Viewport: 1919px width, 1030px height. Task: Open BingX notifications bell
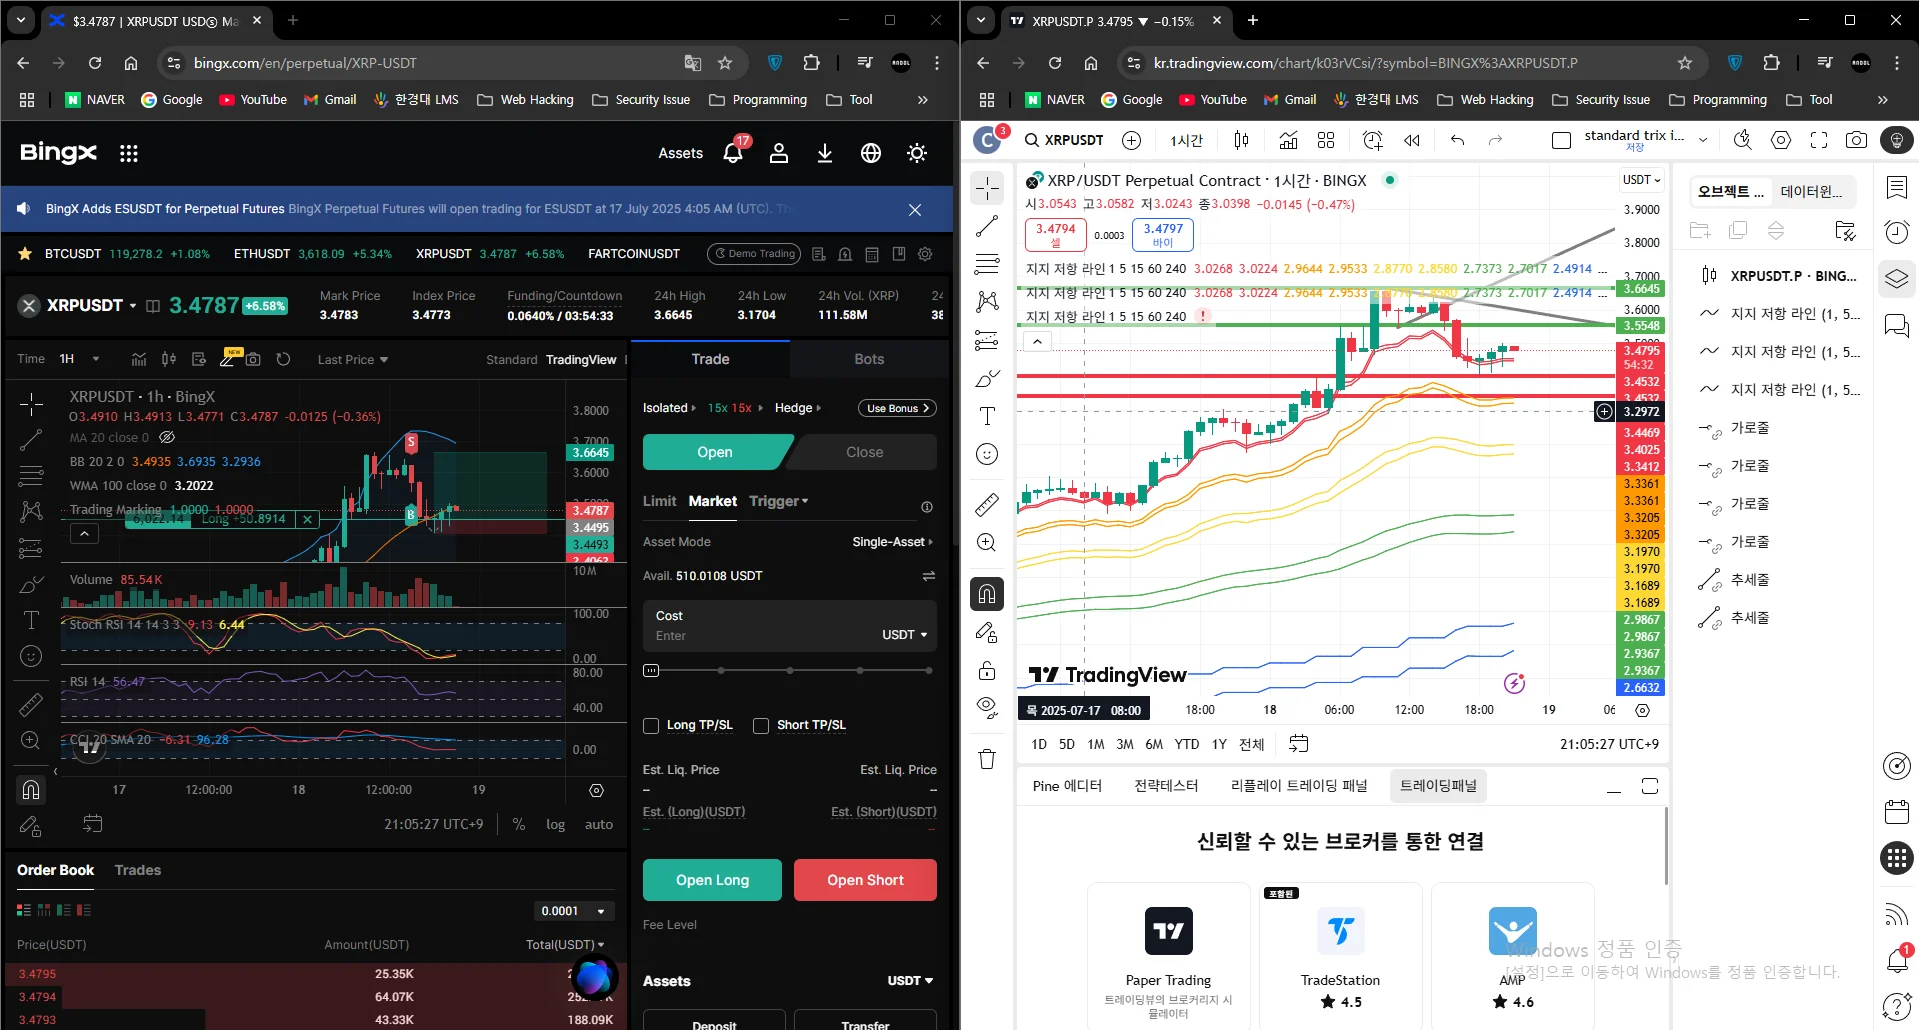point(733,153)
